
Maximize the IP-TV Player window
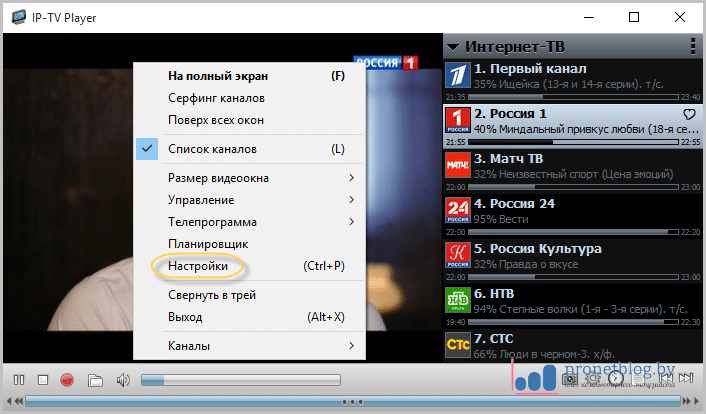(x=634, y=17)
